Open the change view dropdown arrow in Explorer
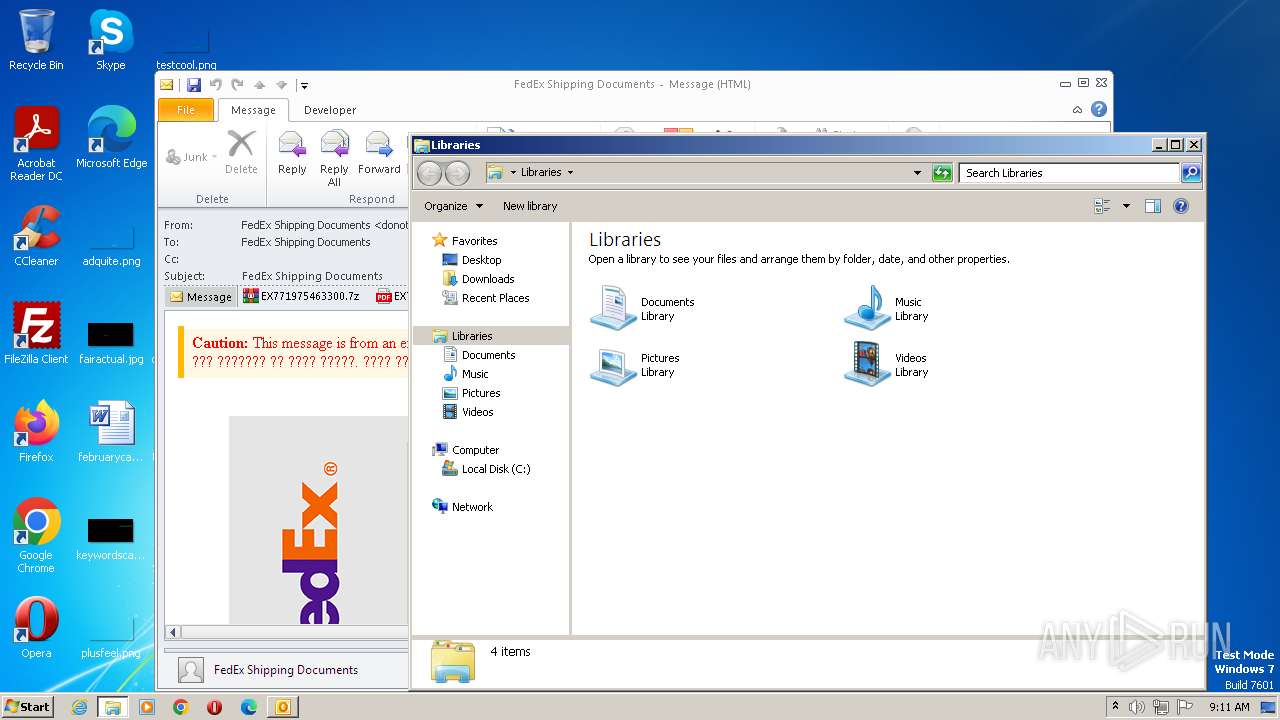Image resolution: width=1280 pixels, height=720 pixels. coord(1126,206)
